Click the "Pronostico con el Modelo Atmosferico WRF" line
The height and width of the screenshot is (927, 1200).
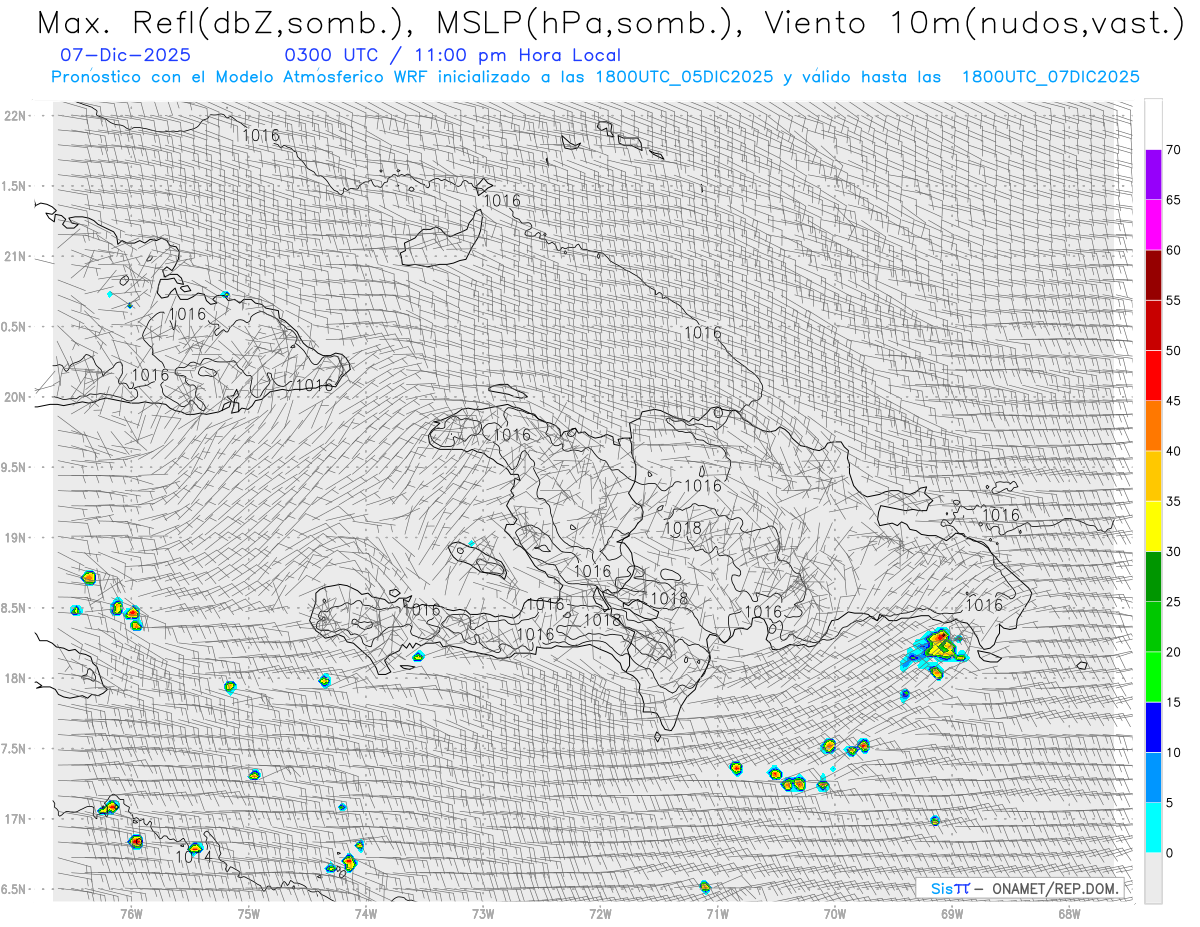[595, 77]
